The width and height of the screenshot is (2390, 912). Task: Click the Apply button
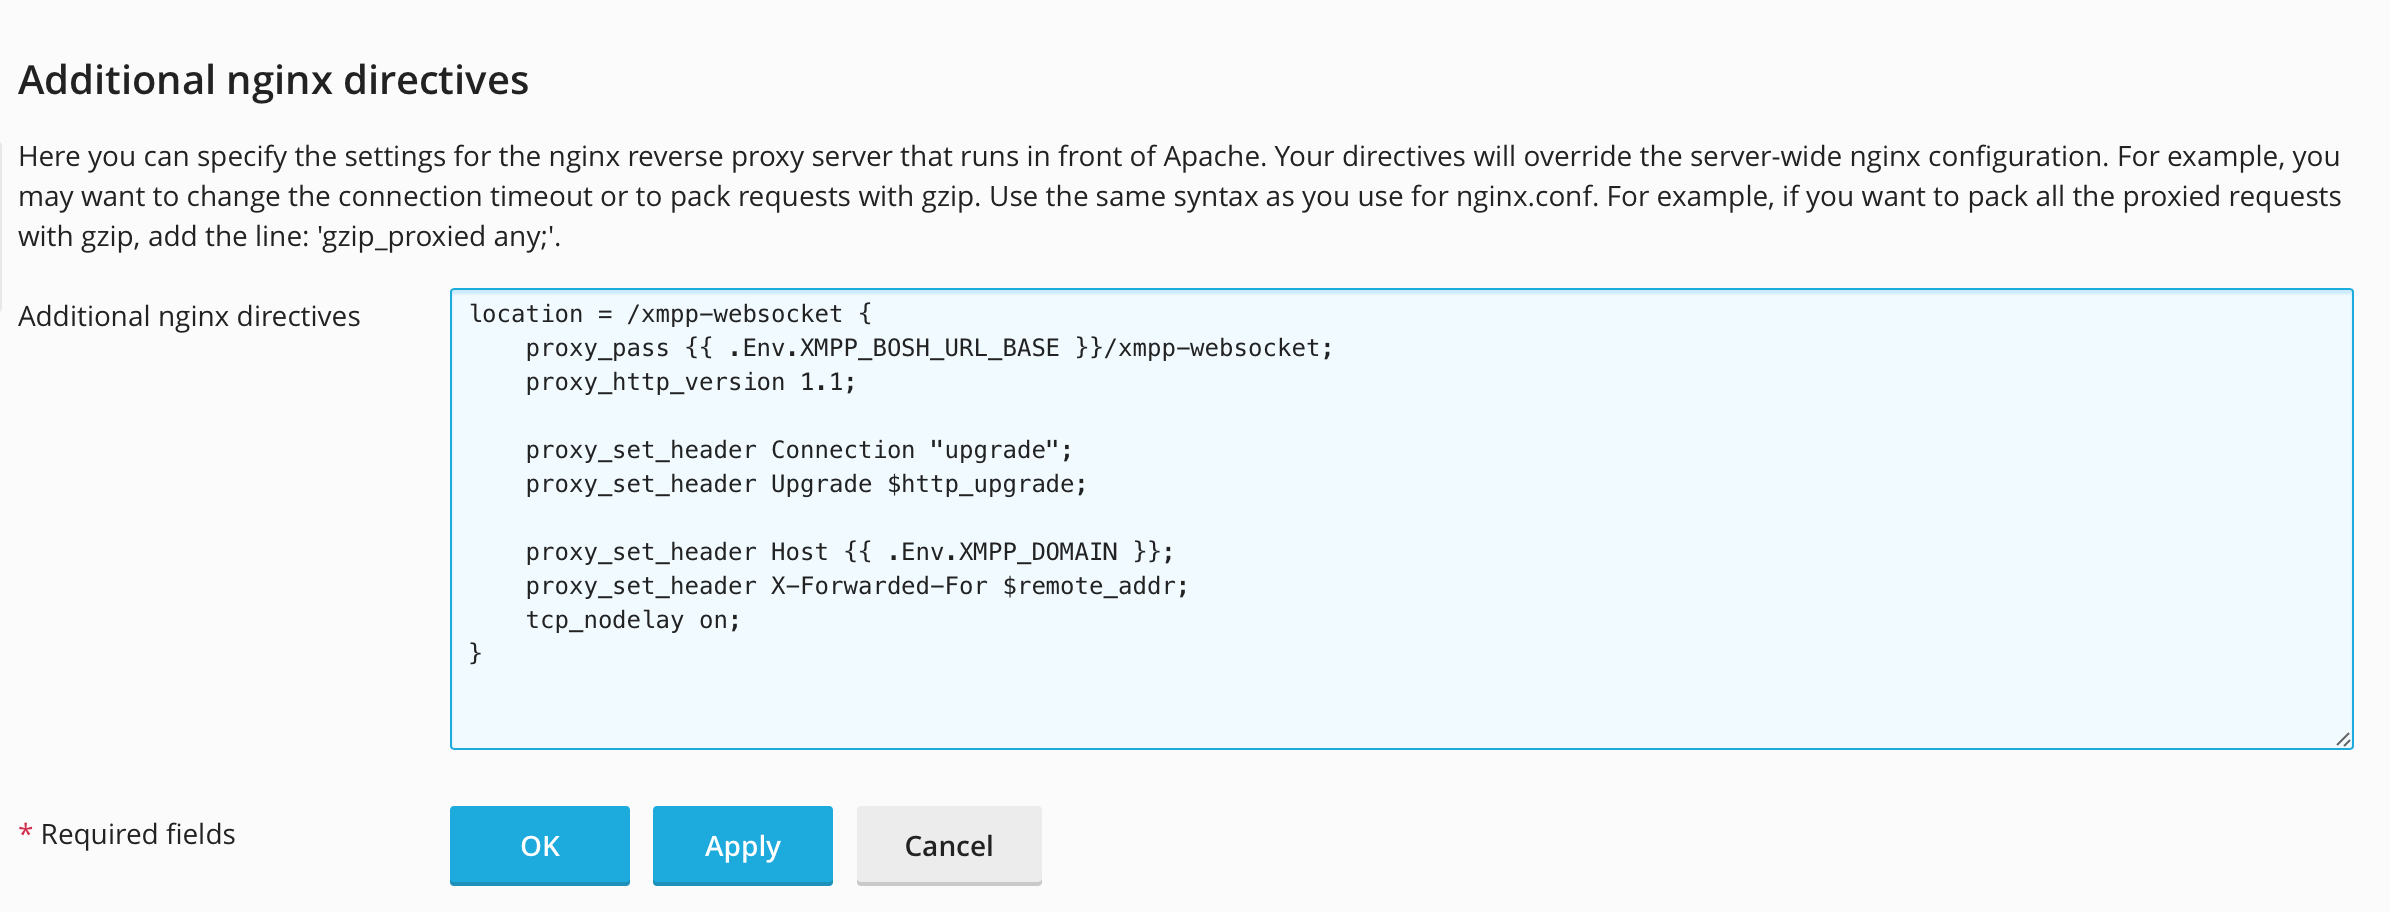pos(742,845)
